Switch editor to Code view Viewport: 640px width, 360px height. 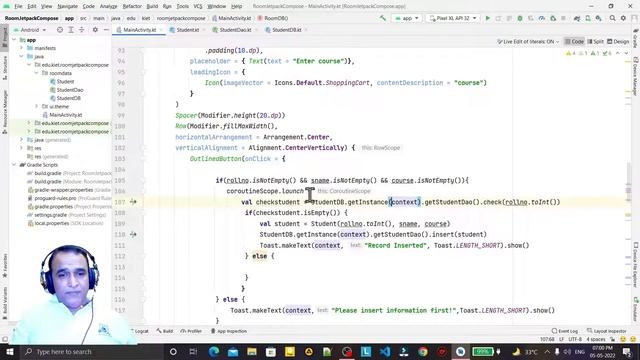tap(574, 42)
